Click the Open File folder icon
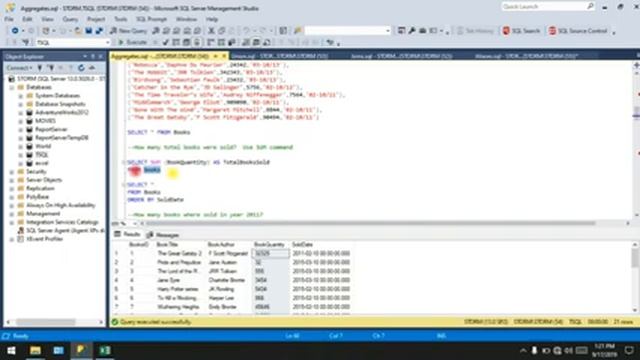640x360 pixels. pyautogui.click(x=78, y=31)
